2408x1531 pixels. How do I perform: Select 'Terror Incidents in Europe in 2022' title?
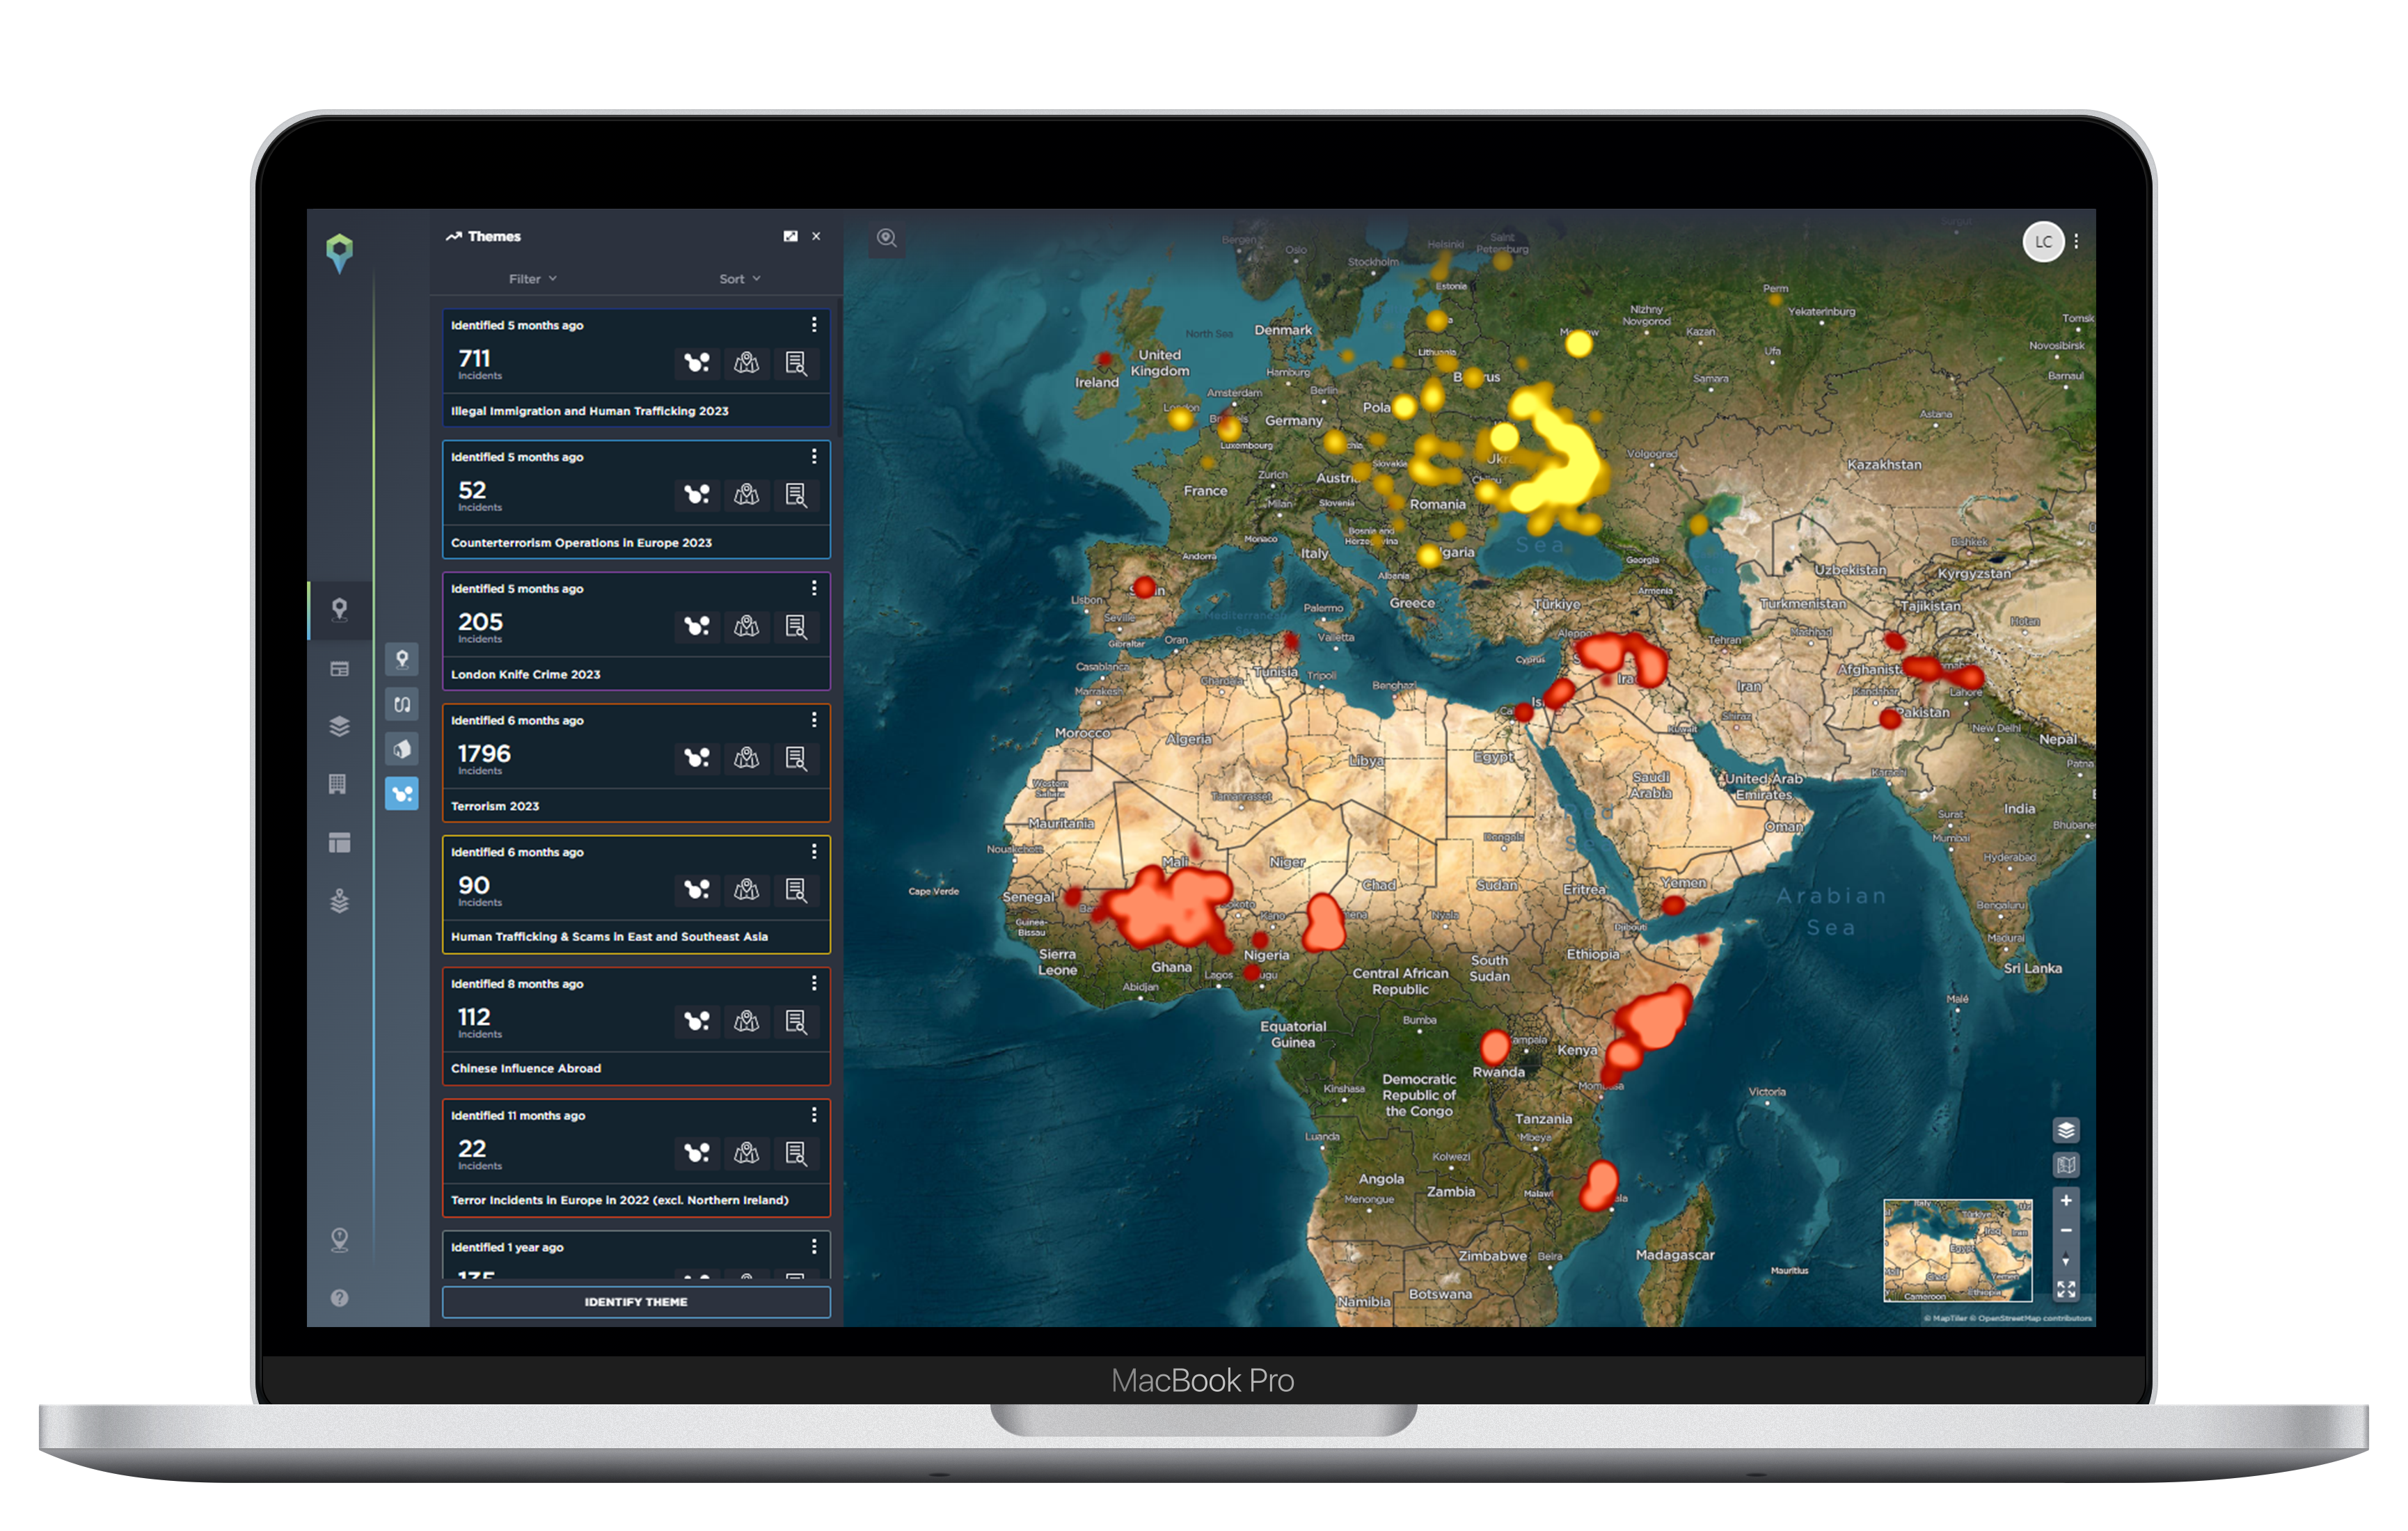coord(620,1200)
